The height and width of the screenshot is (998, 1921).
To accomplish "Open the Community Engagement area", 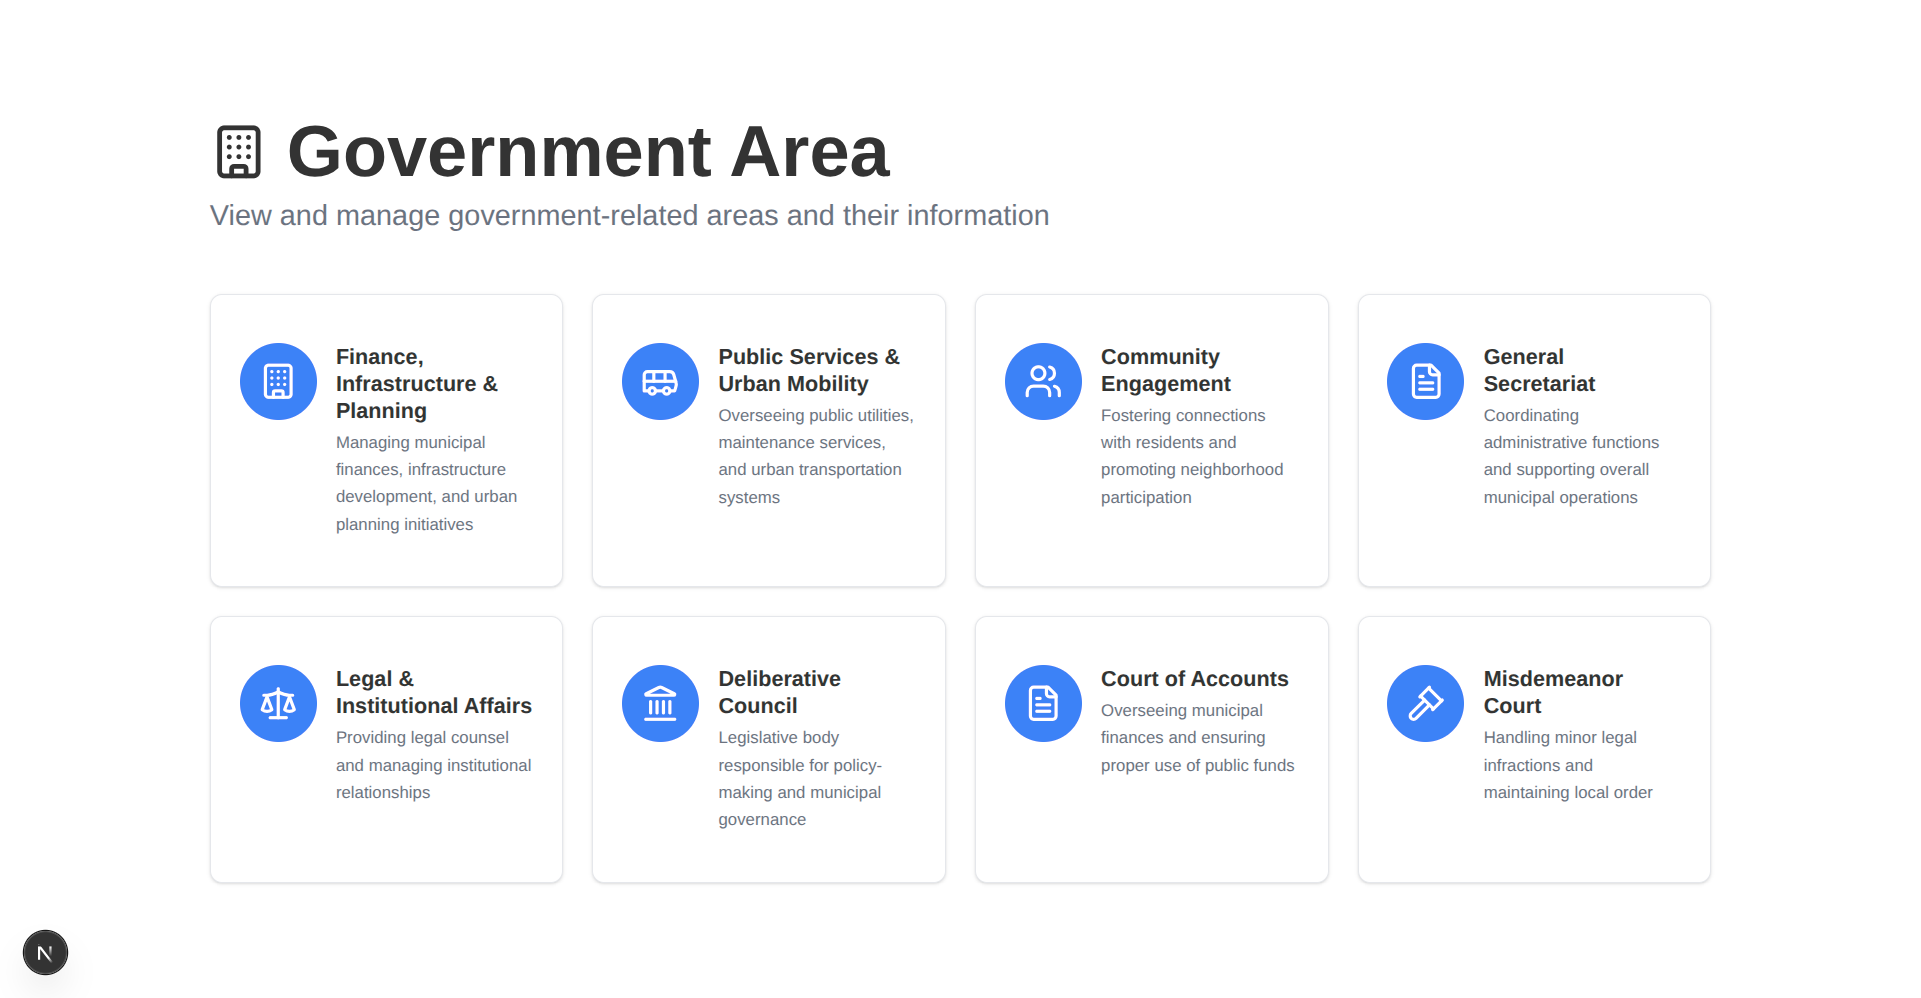I will point(1151,440).
